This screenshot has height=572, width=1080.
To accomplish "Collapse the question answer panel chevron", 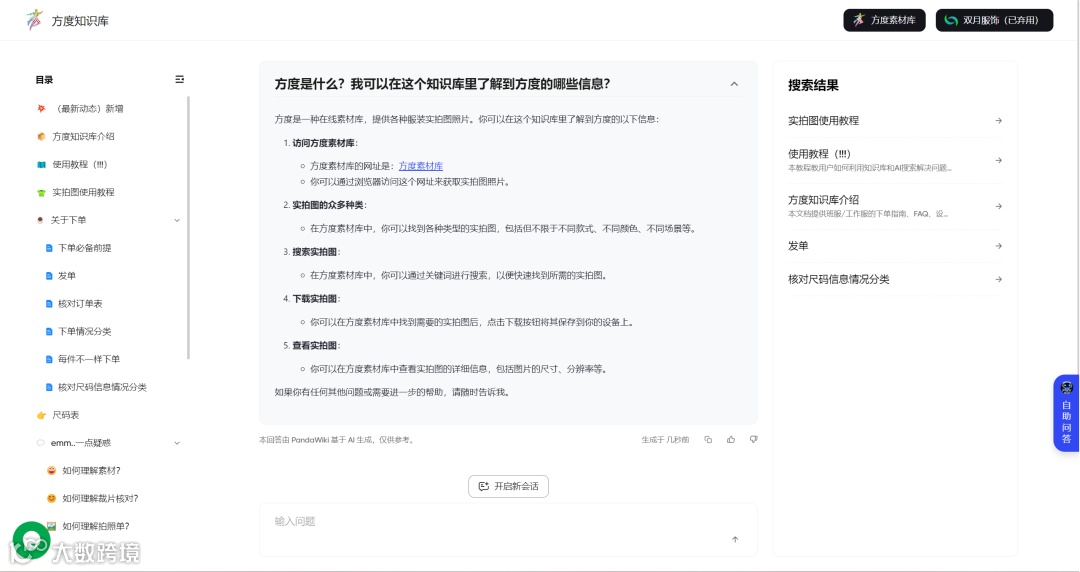I will click(734, 84).
